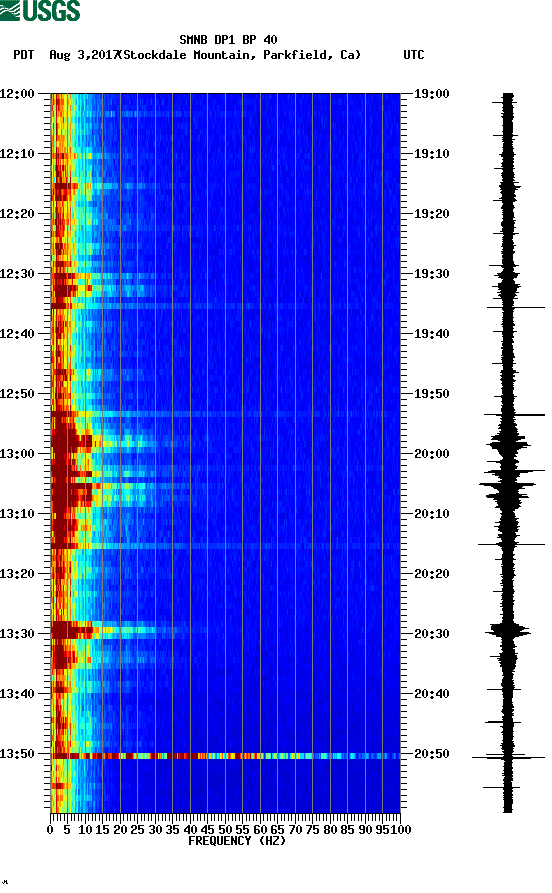552x893 pixels.
Task: Click the 0 Hz frequency tick label
Action: tap(50, 830)
